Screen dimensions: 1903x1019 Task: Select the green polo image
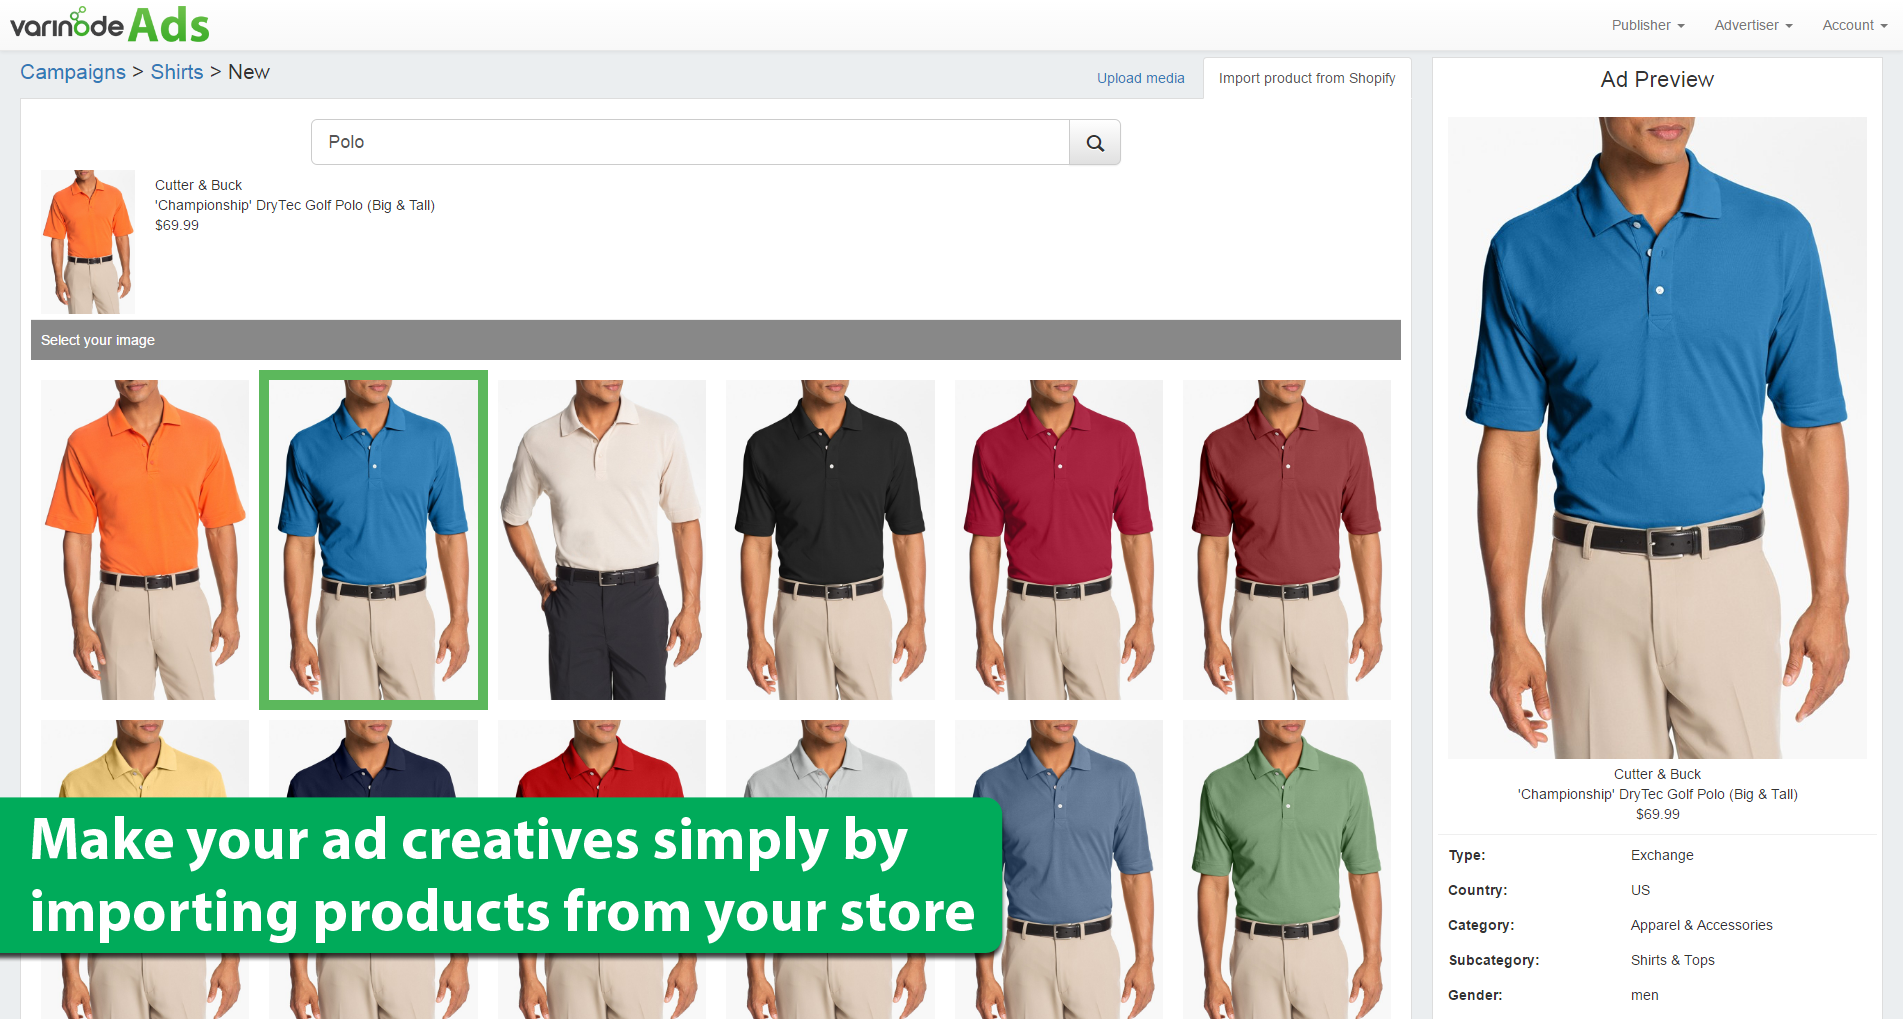1287,869
